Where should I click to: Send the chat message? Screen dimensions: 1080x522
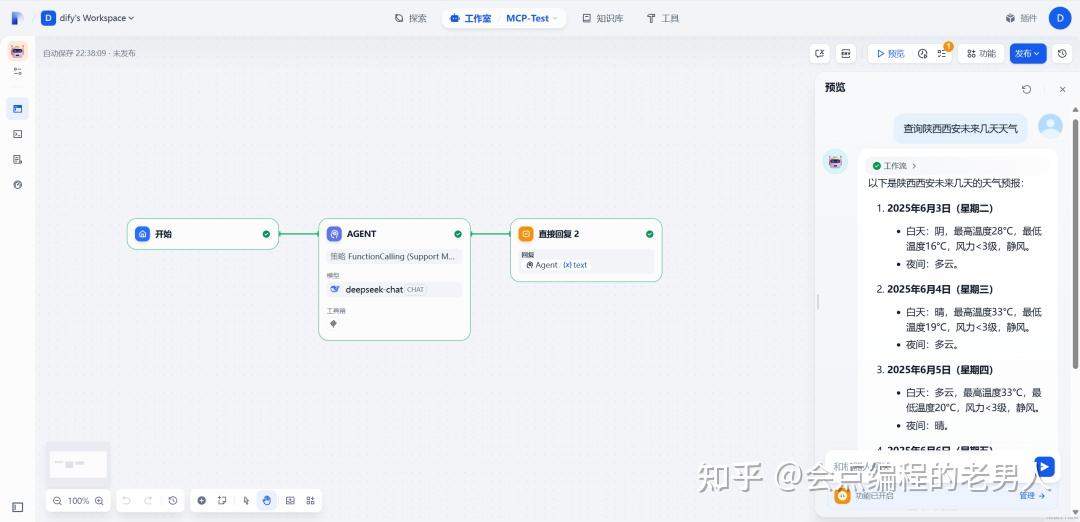pyautogui.click(x=1045, y=467)
